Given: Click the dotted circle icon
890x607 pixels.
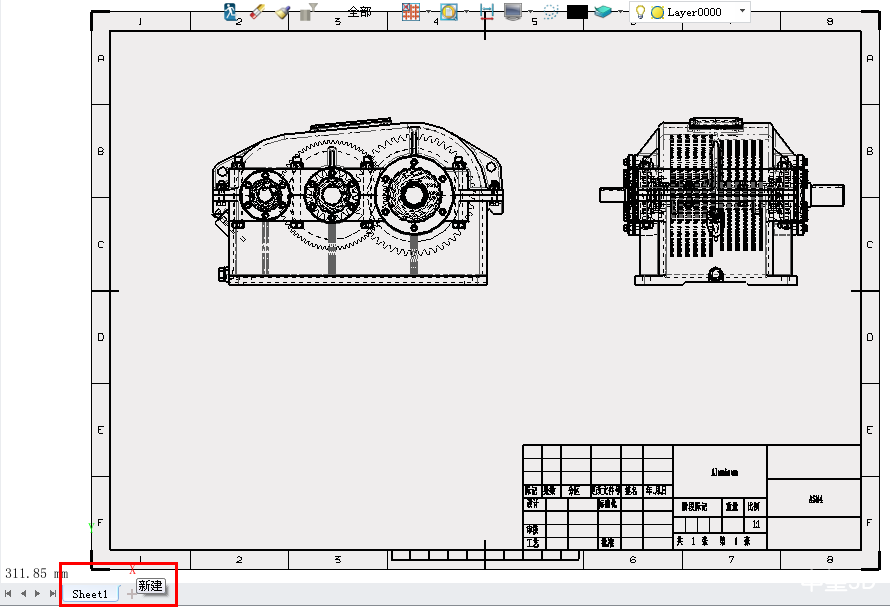Looking at the screenshot, I should point(550,12).
